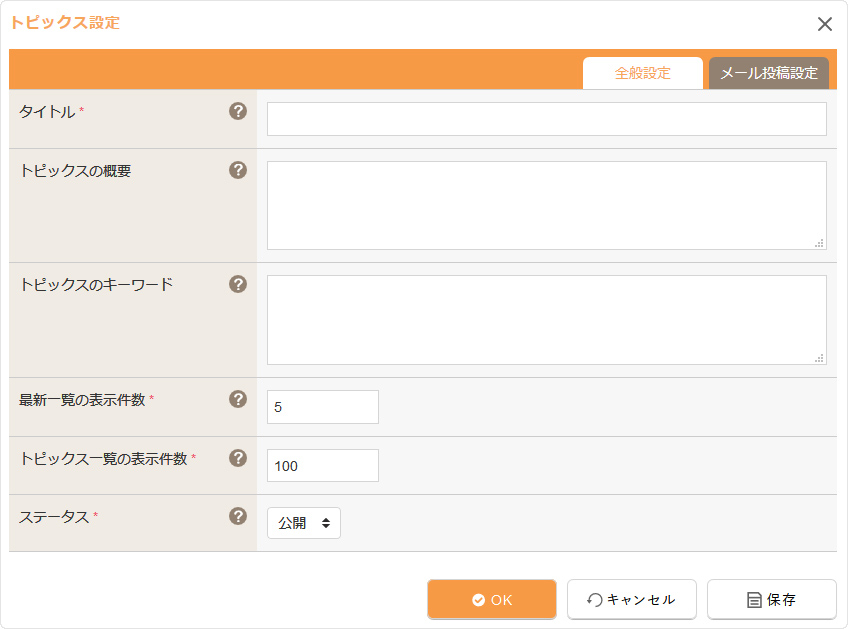Focus the タイトル text field
The height and width of the screenshot is (629, 848).
click(547, 119)
